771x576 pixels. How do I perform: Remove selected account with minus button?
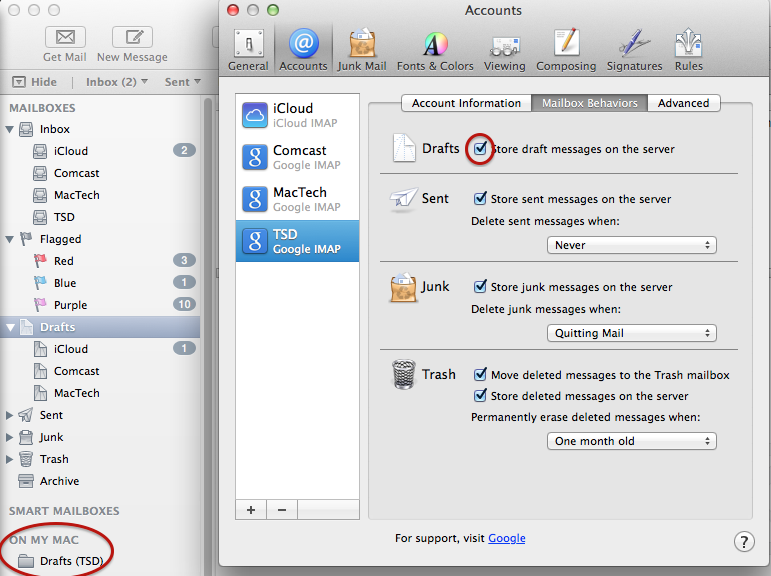pos(282,510)
